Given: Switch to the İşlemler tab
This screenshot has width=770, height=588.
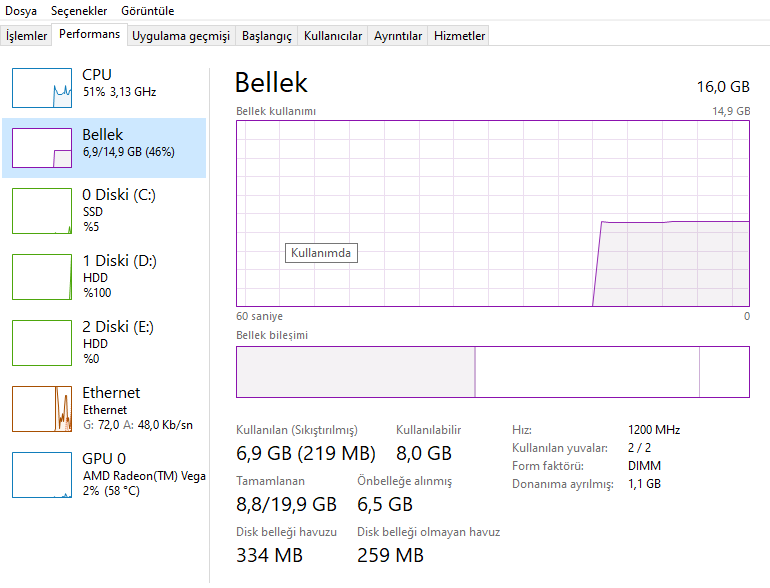Looking at the screenshot, I should pos(27,36).
